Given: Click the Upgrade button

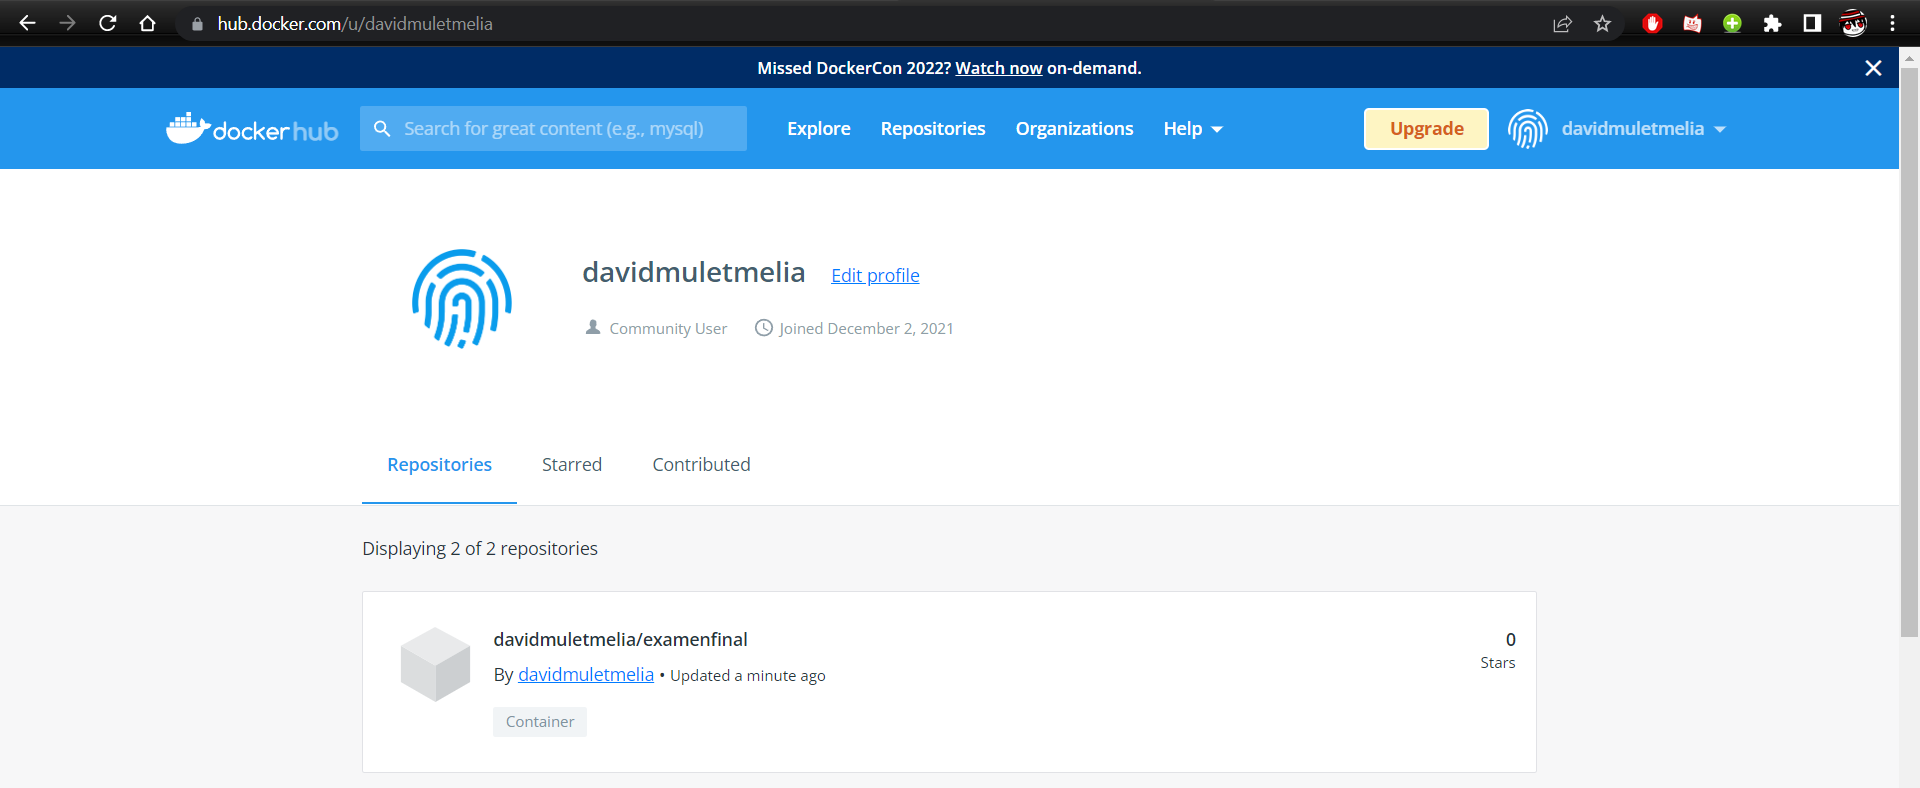Looking at the screenshot, I should 1426,129.
